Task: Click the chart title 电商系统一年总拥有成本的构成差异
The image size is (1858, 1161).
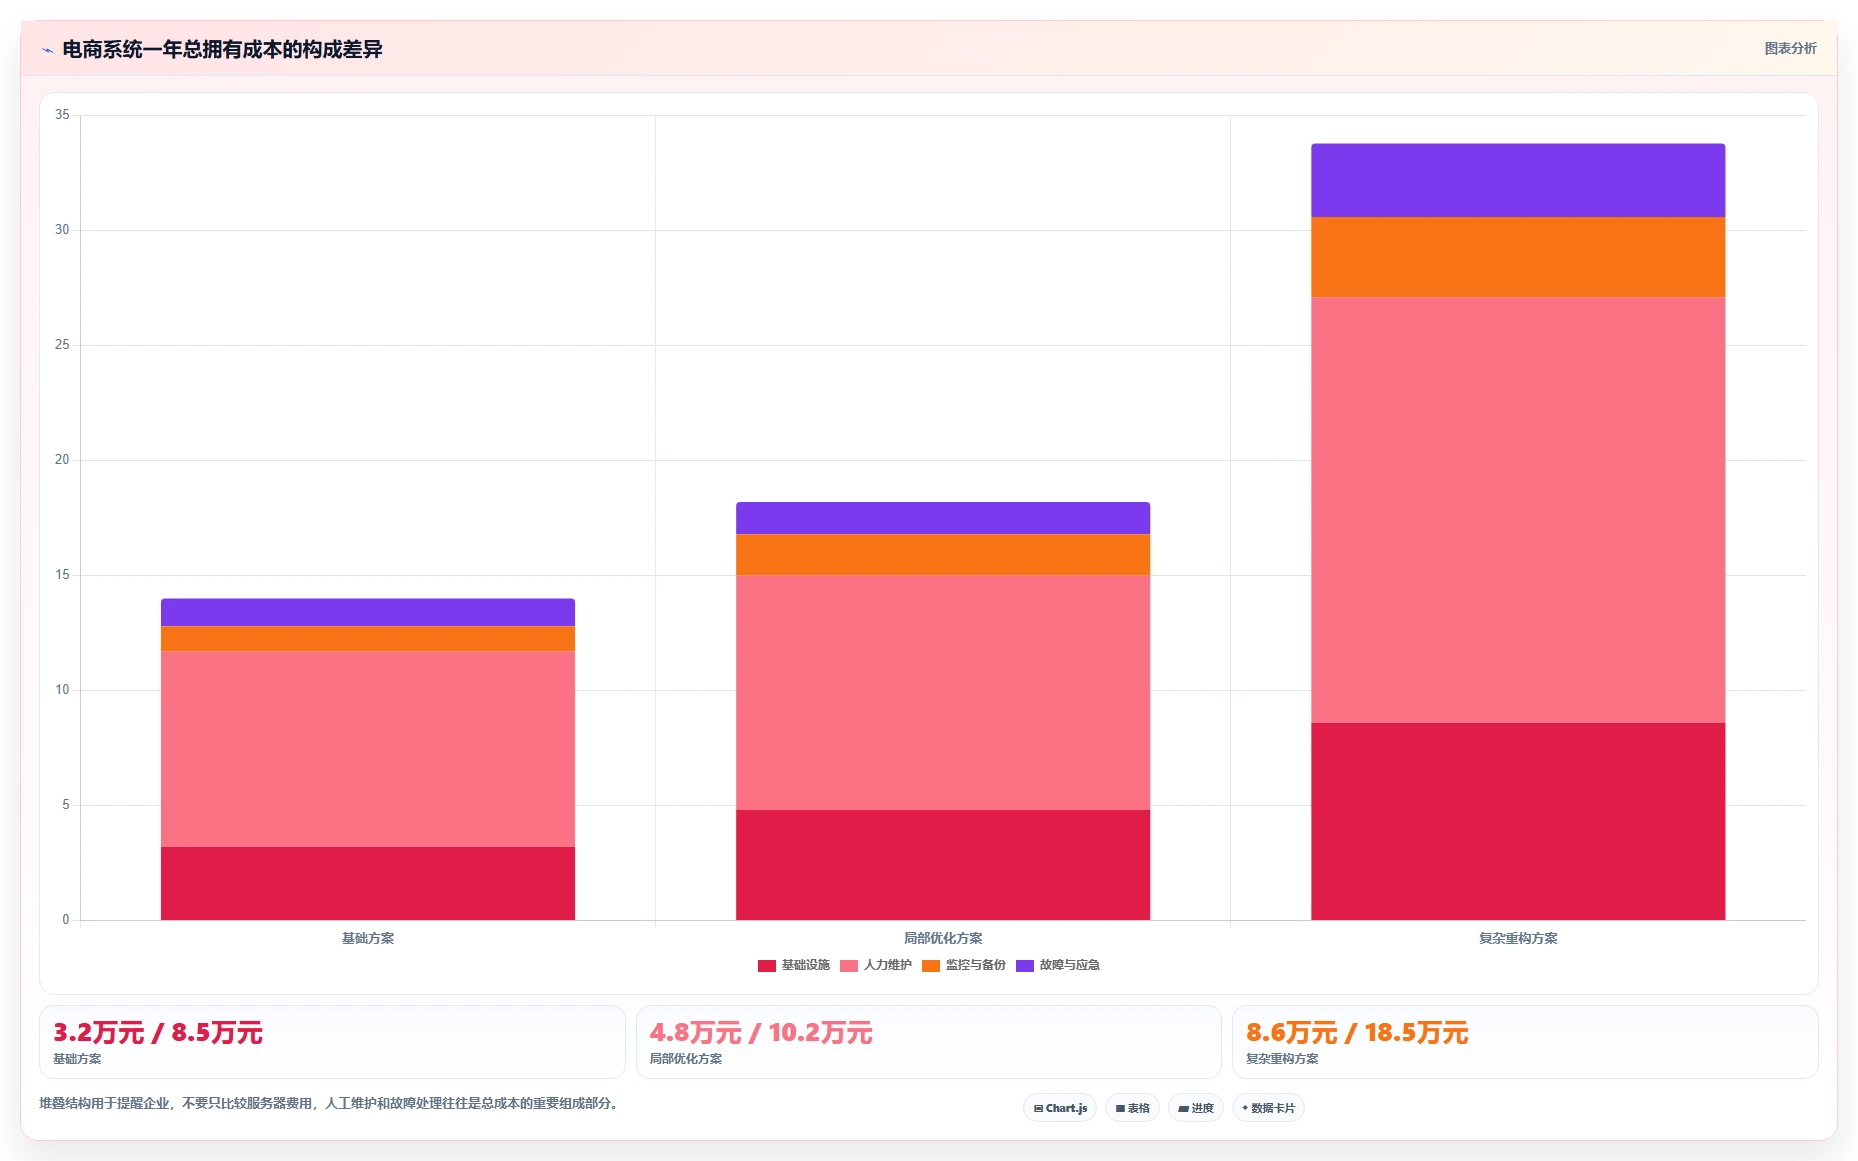Action: tap(222, 50)
